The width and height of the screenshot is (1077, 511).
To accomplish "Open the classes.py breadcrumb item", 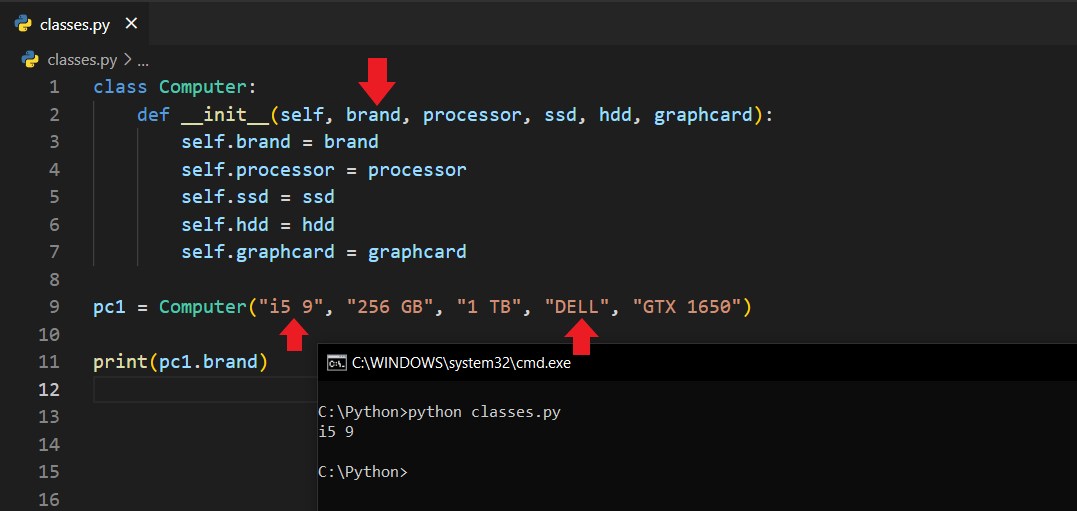I will coord(82,59).
